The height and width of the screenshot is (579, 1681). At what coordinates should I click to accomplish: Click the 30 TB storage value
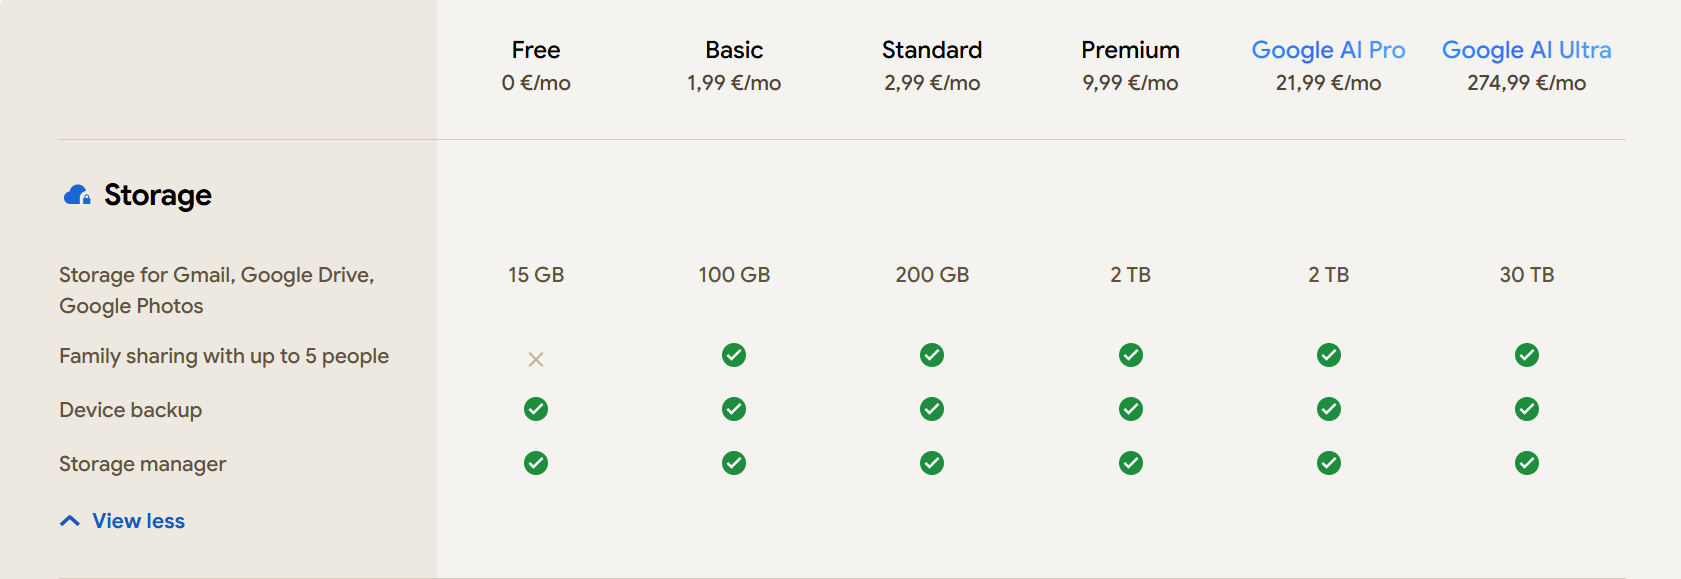click(x=1527, y=275)
